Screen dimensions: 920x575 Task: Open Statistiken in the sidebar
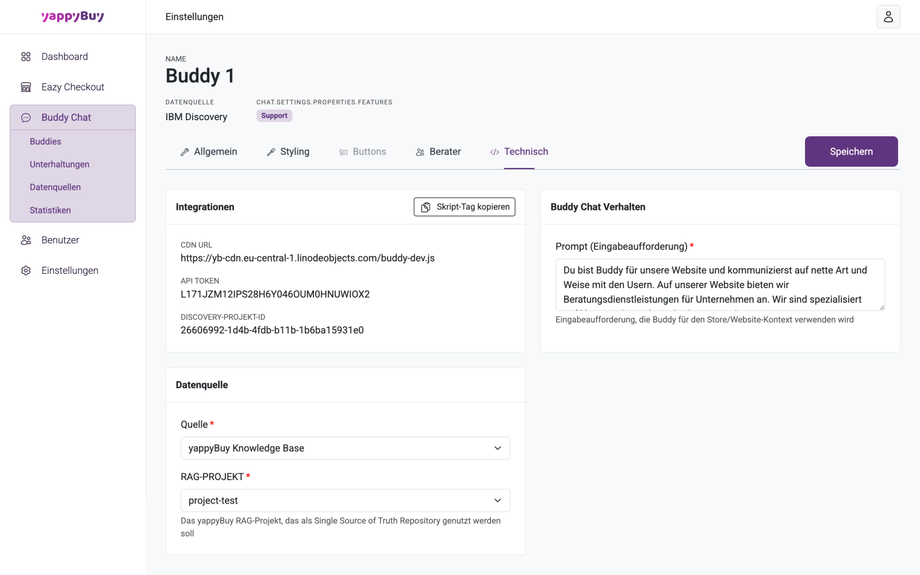point(51,210)
